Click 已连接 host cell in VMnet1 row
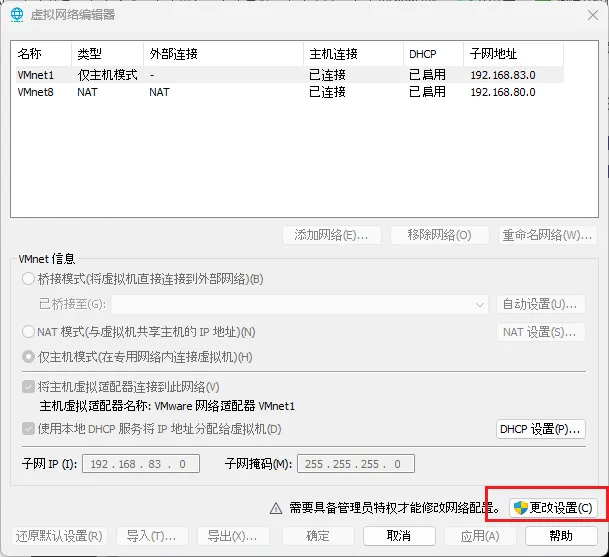The height and width of the screenshot is (557, 609). tap(327, 75)
